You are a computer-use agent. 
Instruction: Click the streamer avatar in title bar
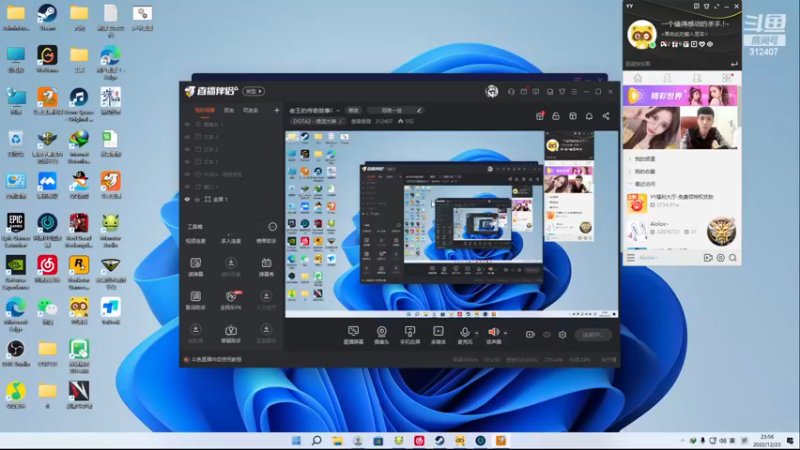(x=492, y=92)
